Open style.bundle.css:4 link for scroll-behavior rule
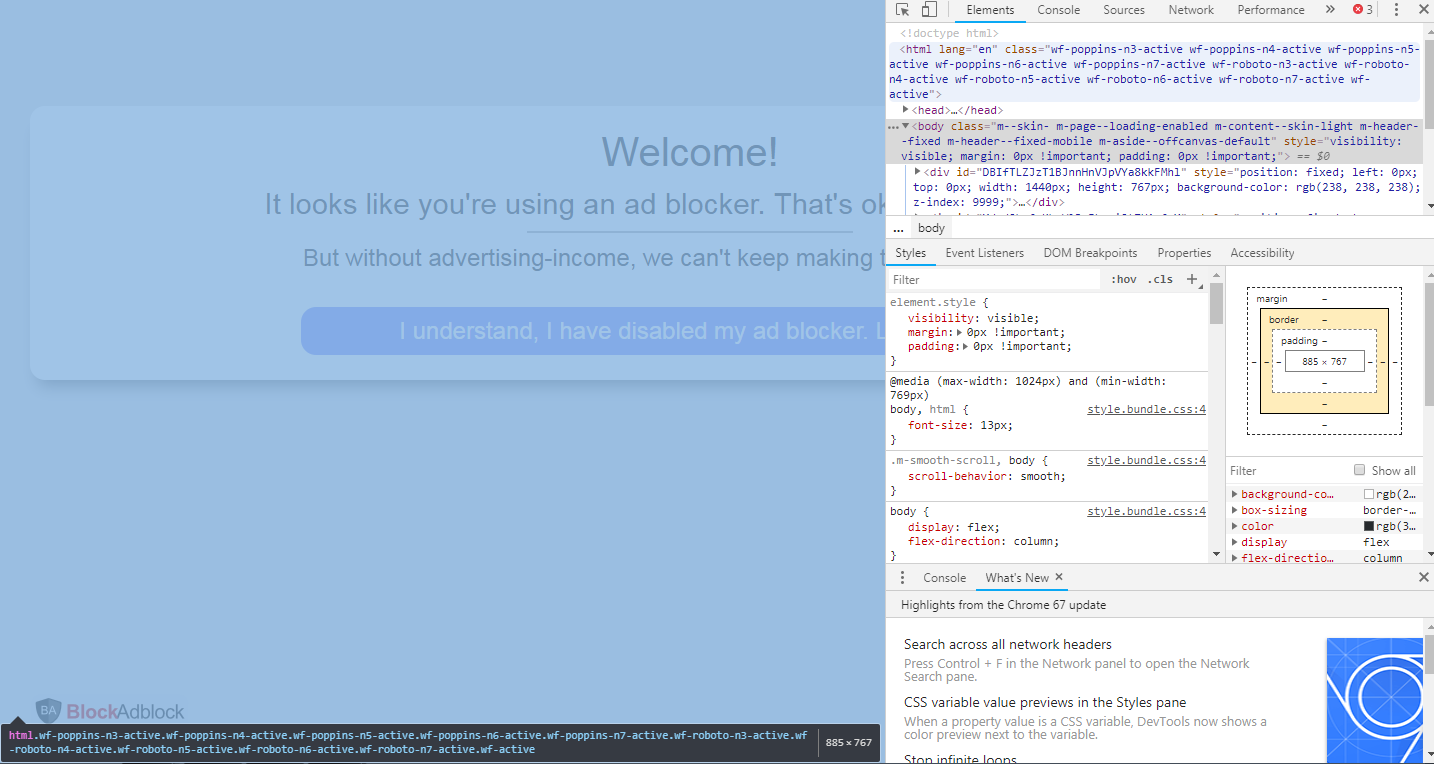 (1146, 461)
